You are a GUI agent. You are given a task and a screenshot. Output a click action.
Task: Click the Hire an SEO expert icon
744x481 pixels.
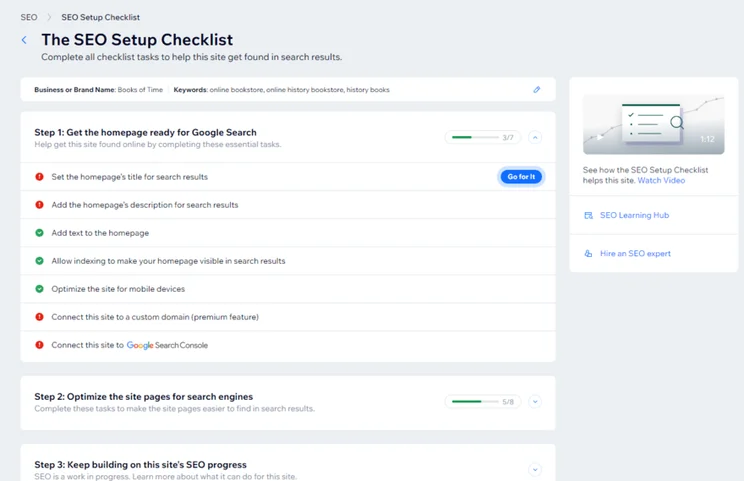click(x=588, y=254)
